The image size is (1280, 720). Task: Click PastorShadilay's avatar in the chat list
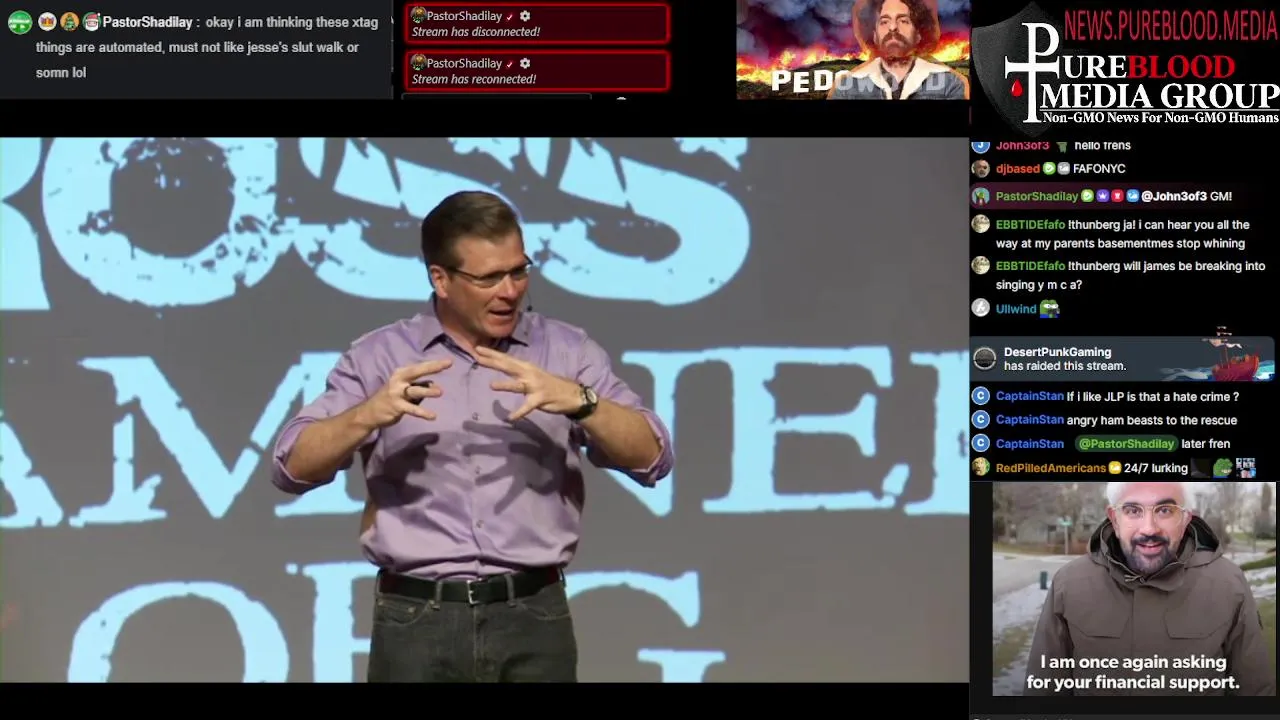pyautogui.click(x=980, y=196)
